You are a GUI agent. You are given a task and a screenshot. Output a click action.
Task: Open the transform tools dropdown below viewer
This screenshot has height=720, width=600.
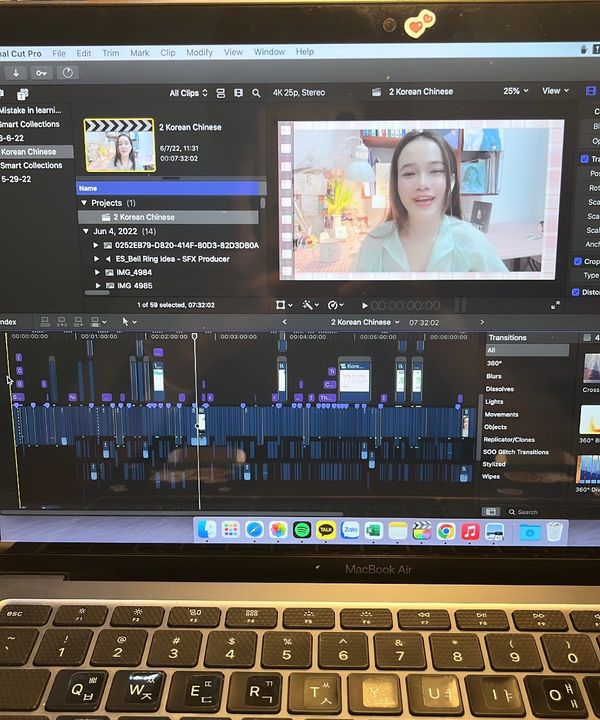tap(284, 305)
